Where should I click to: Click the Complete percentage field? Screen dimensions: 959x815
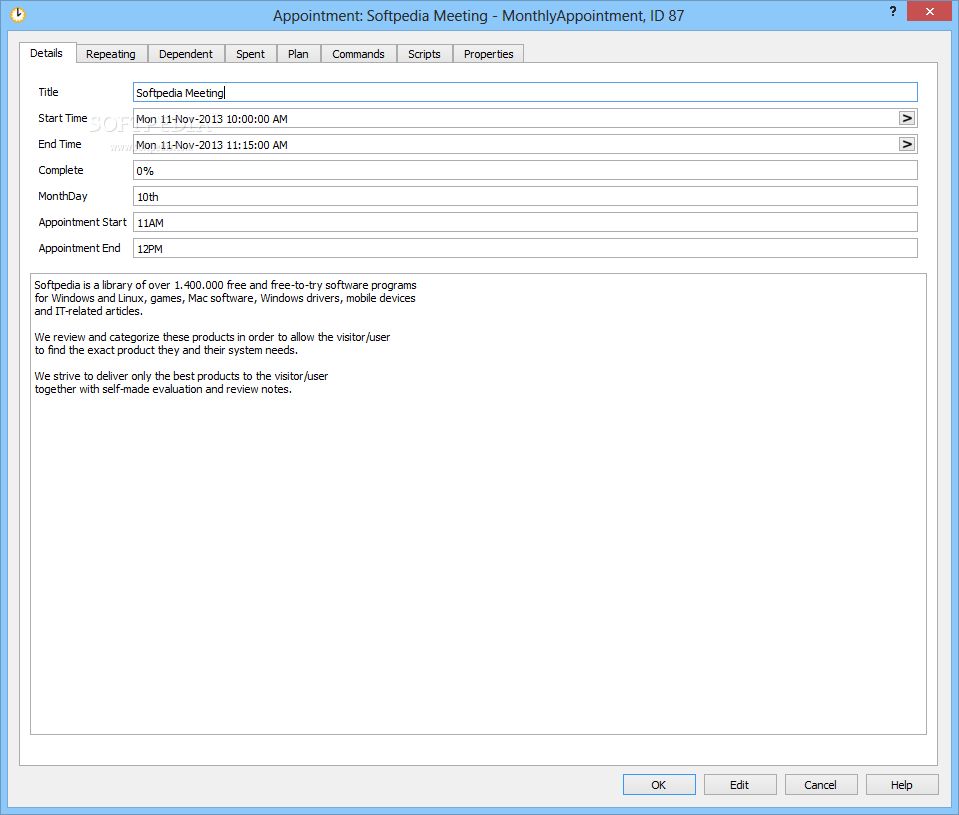pyautogui.click(x=525, y=171)
